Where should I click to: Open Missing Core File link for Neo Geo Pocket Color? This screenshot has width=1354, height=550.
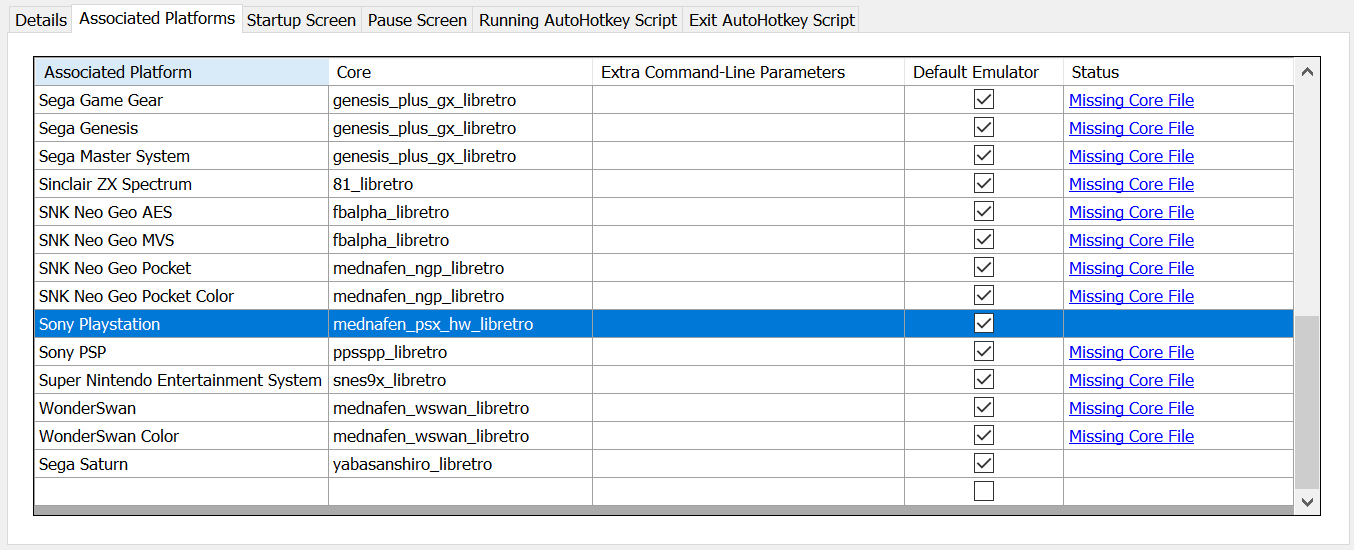coord(1131,296)
